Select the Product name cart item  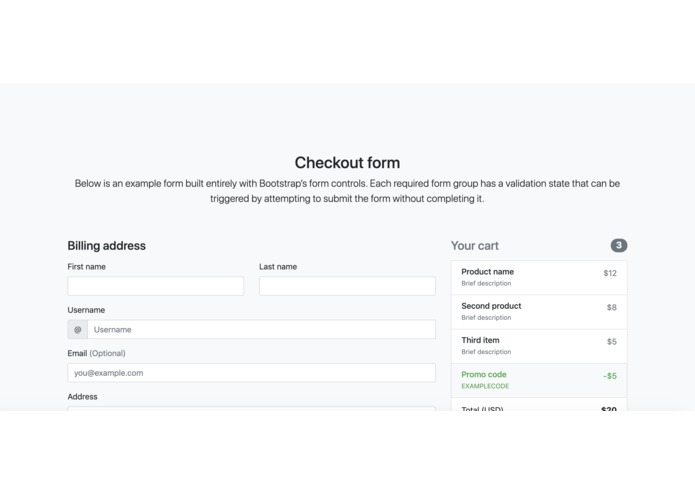click(539, 277)
